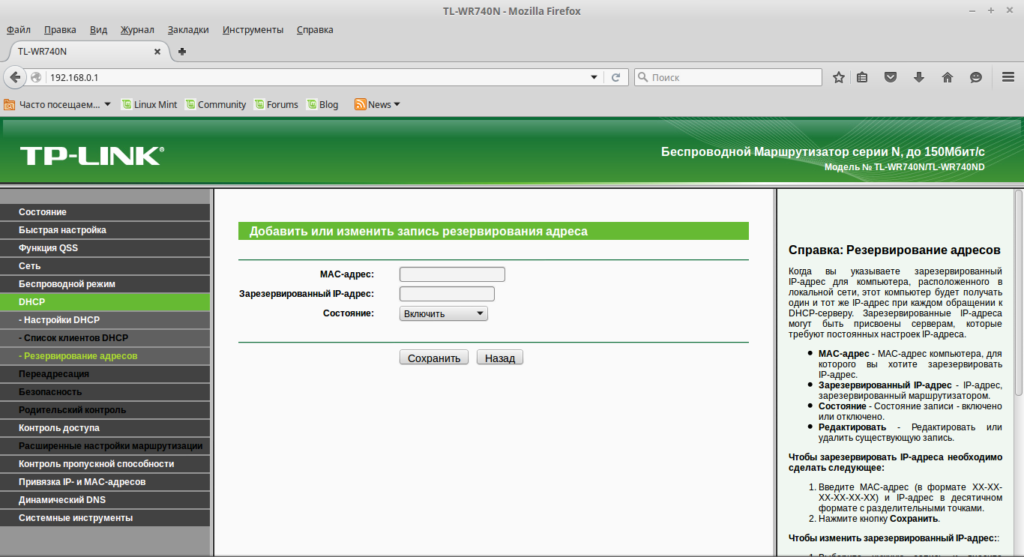Click the browser back arrow button

pos(15,77)
